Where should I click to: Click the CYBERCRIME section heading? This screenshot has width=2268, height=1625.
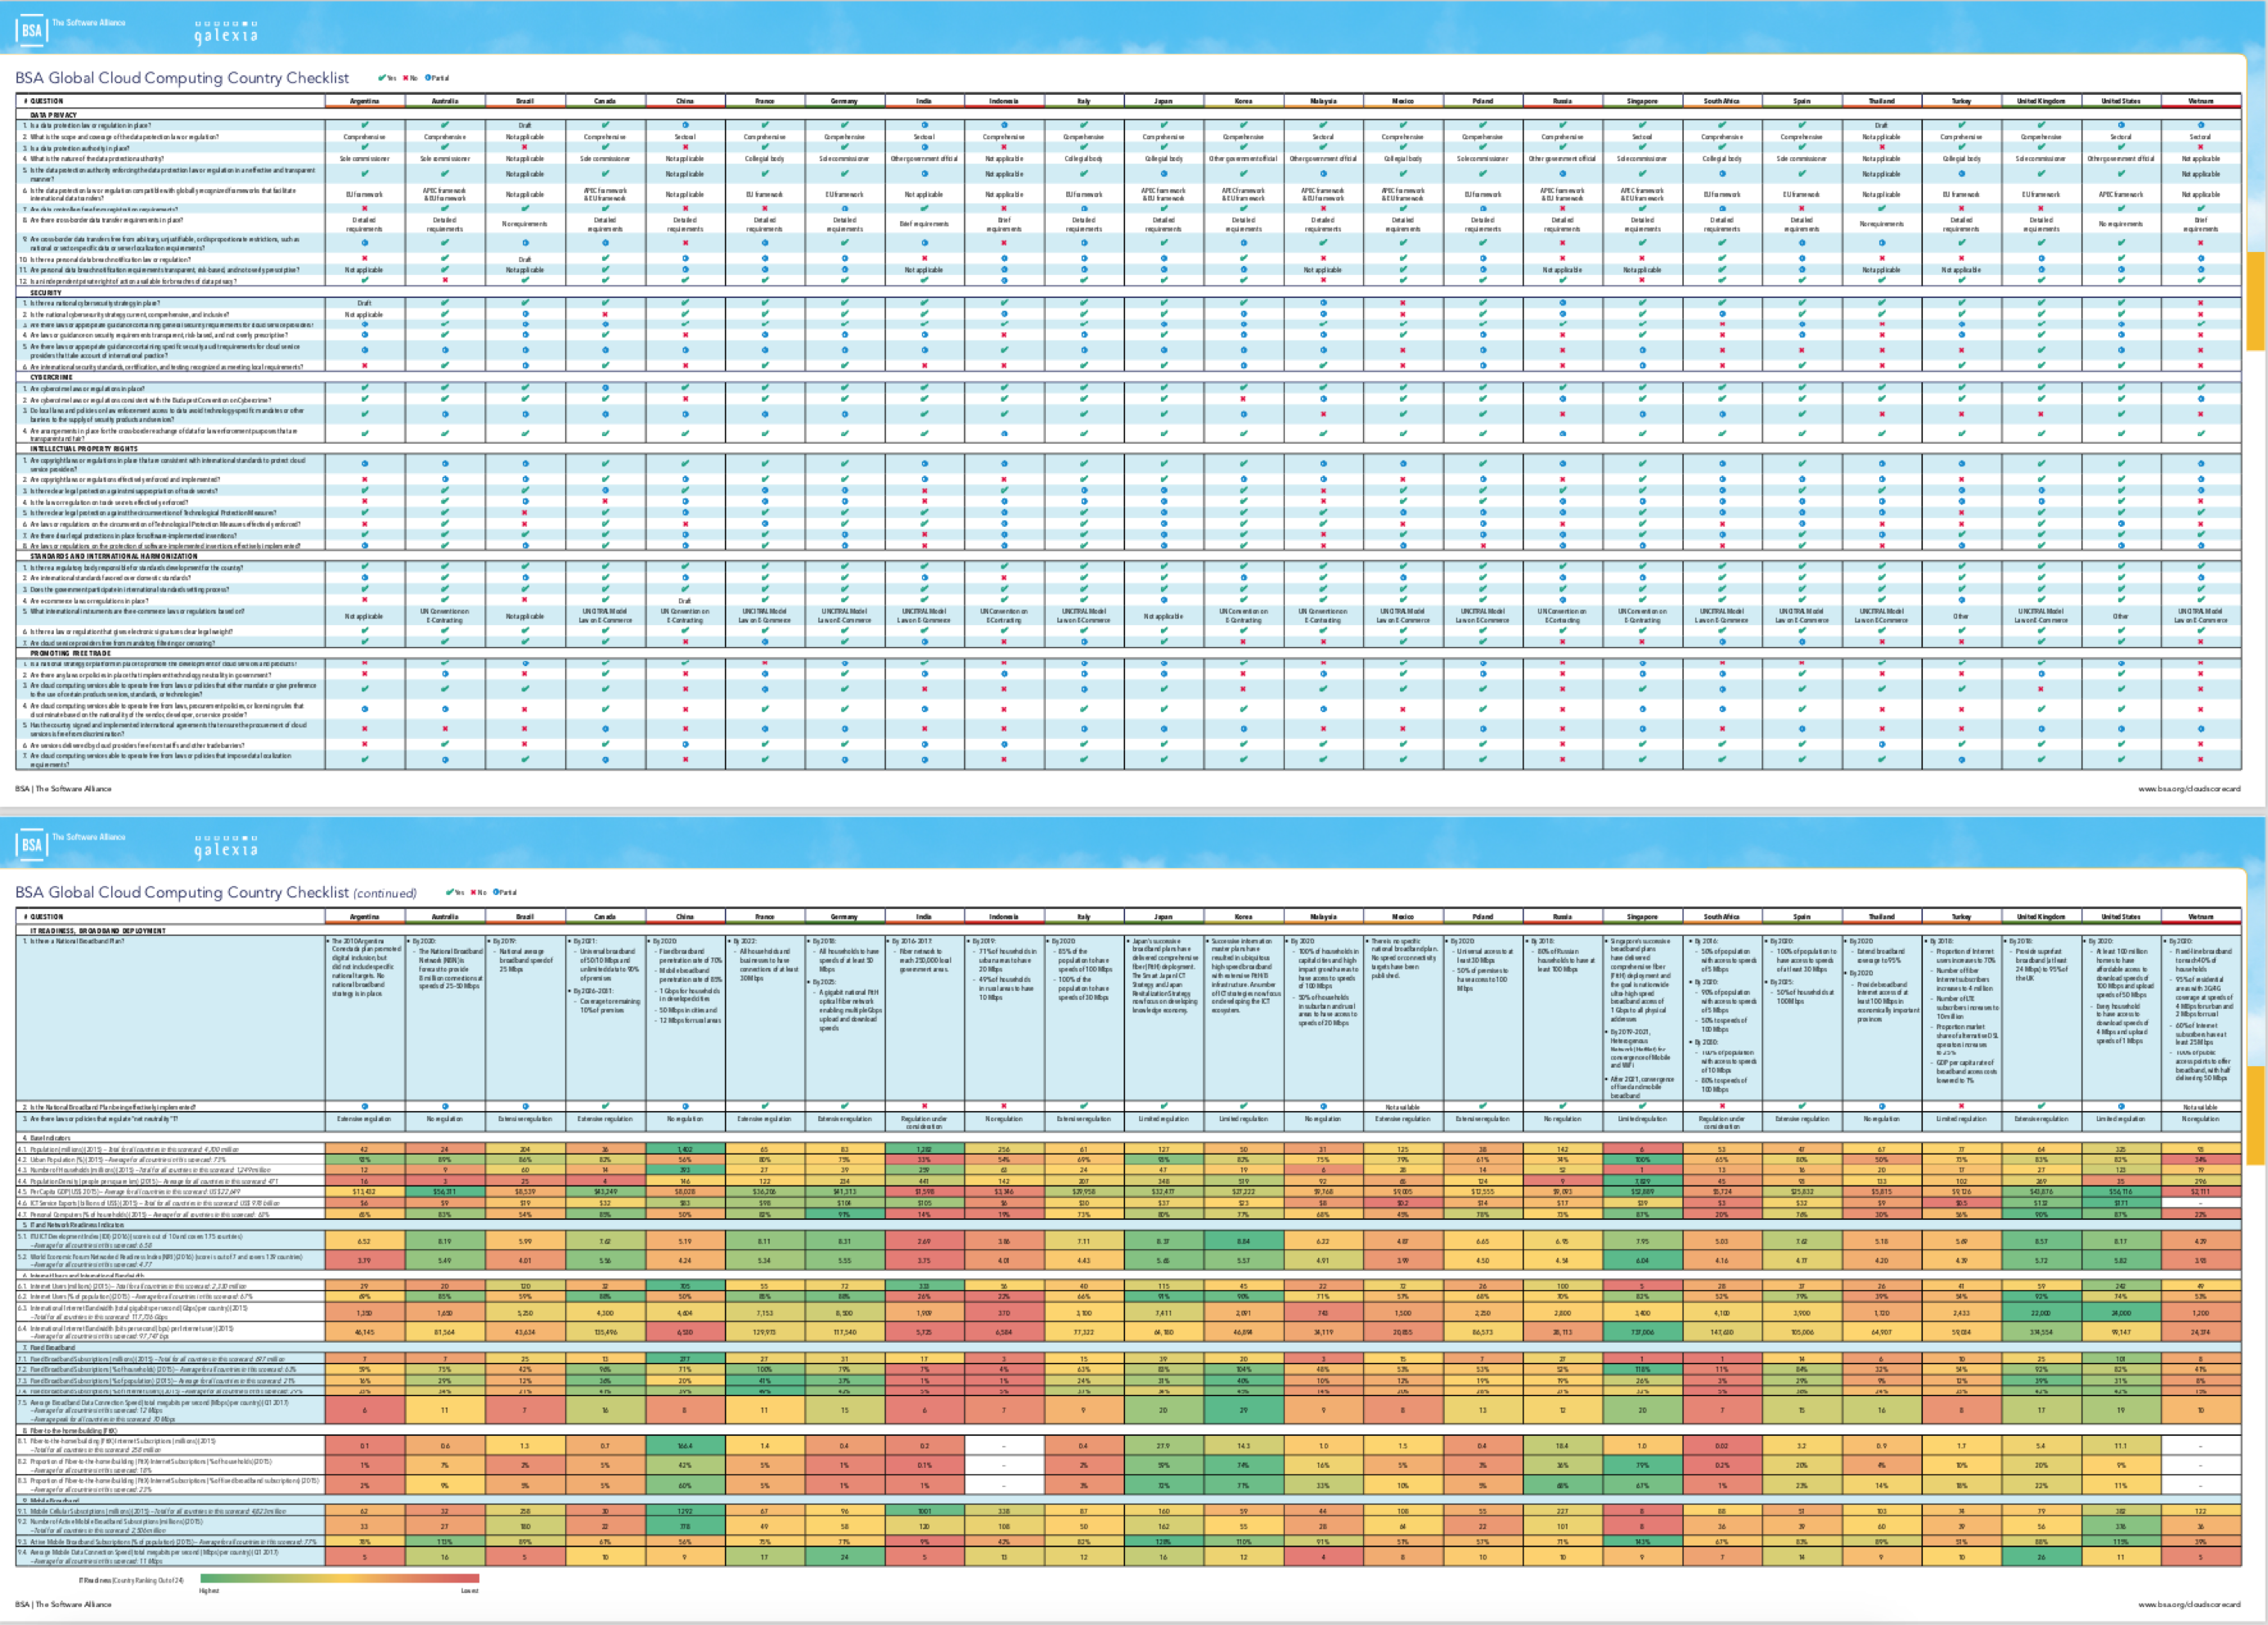pos(51,378)
